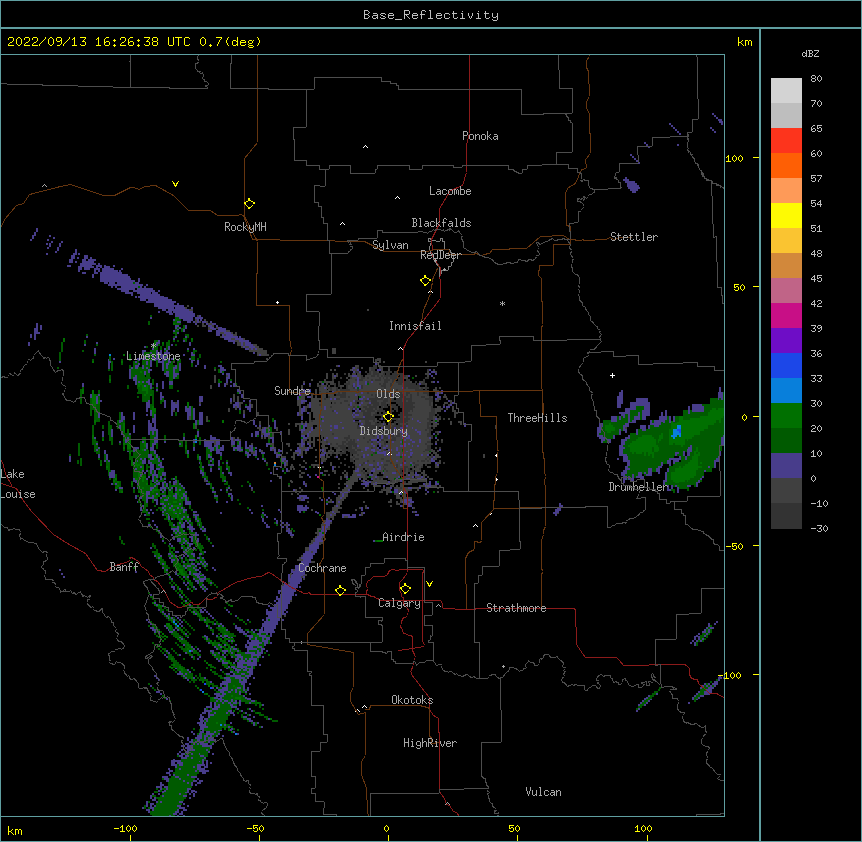Viewport: 862px width, 842px height.
Task: Click the Stettler city label
Action: 634,237
